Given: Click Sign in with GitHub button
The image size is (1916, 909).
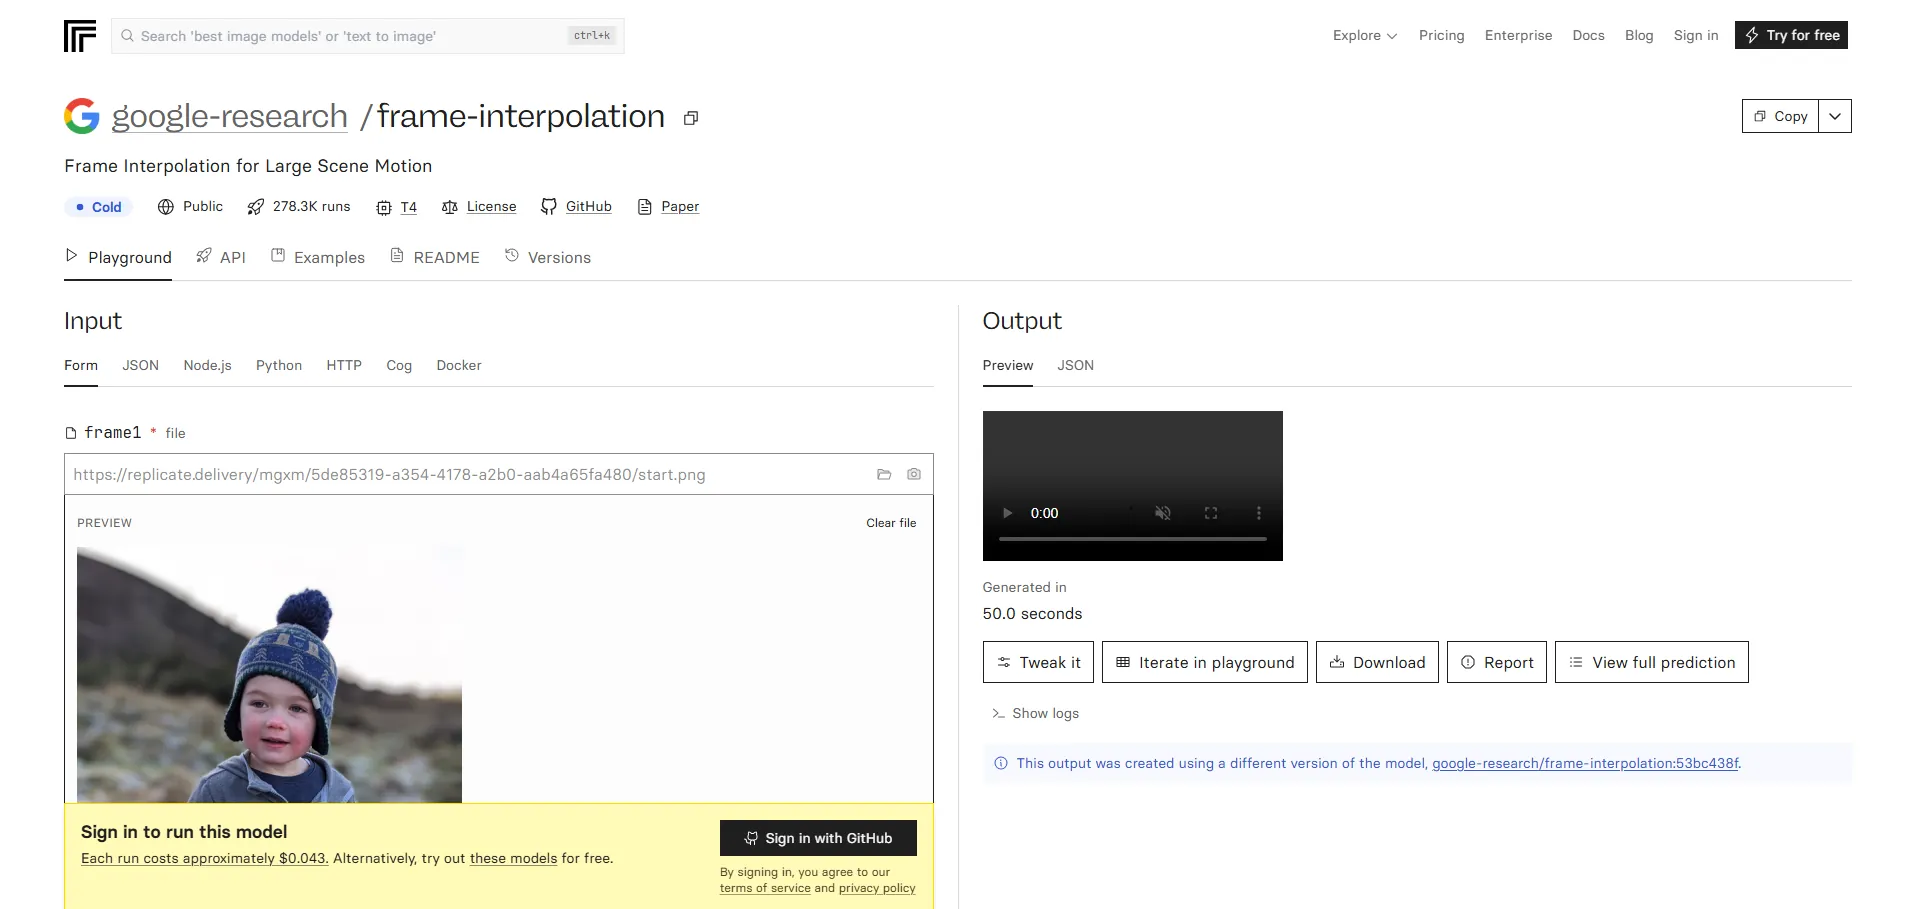Looking at the screenshot, I should 818,838.
